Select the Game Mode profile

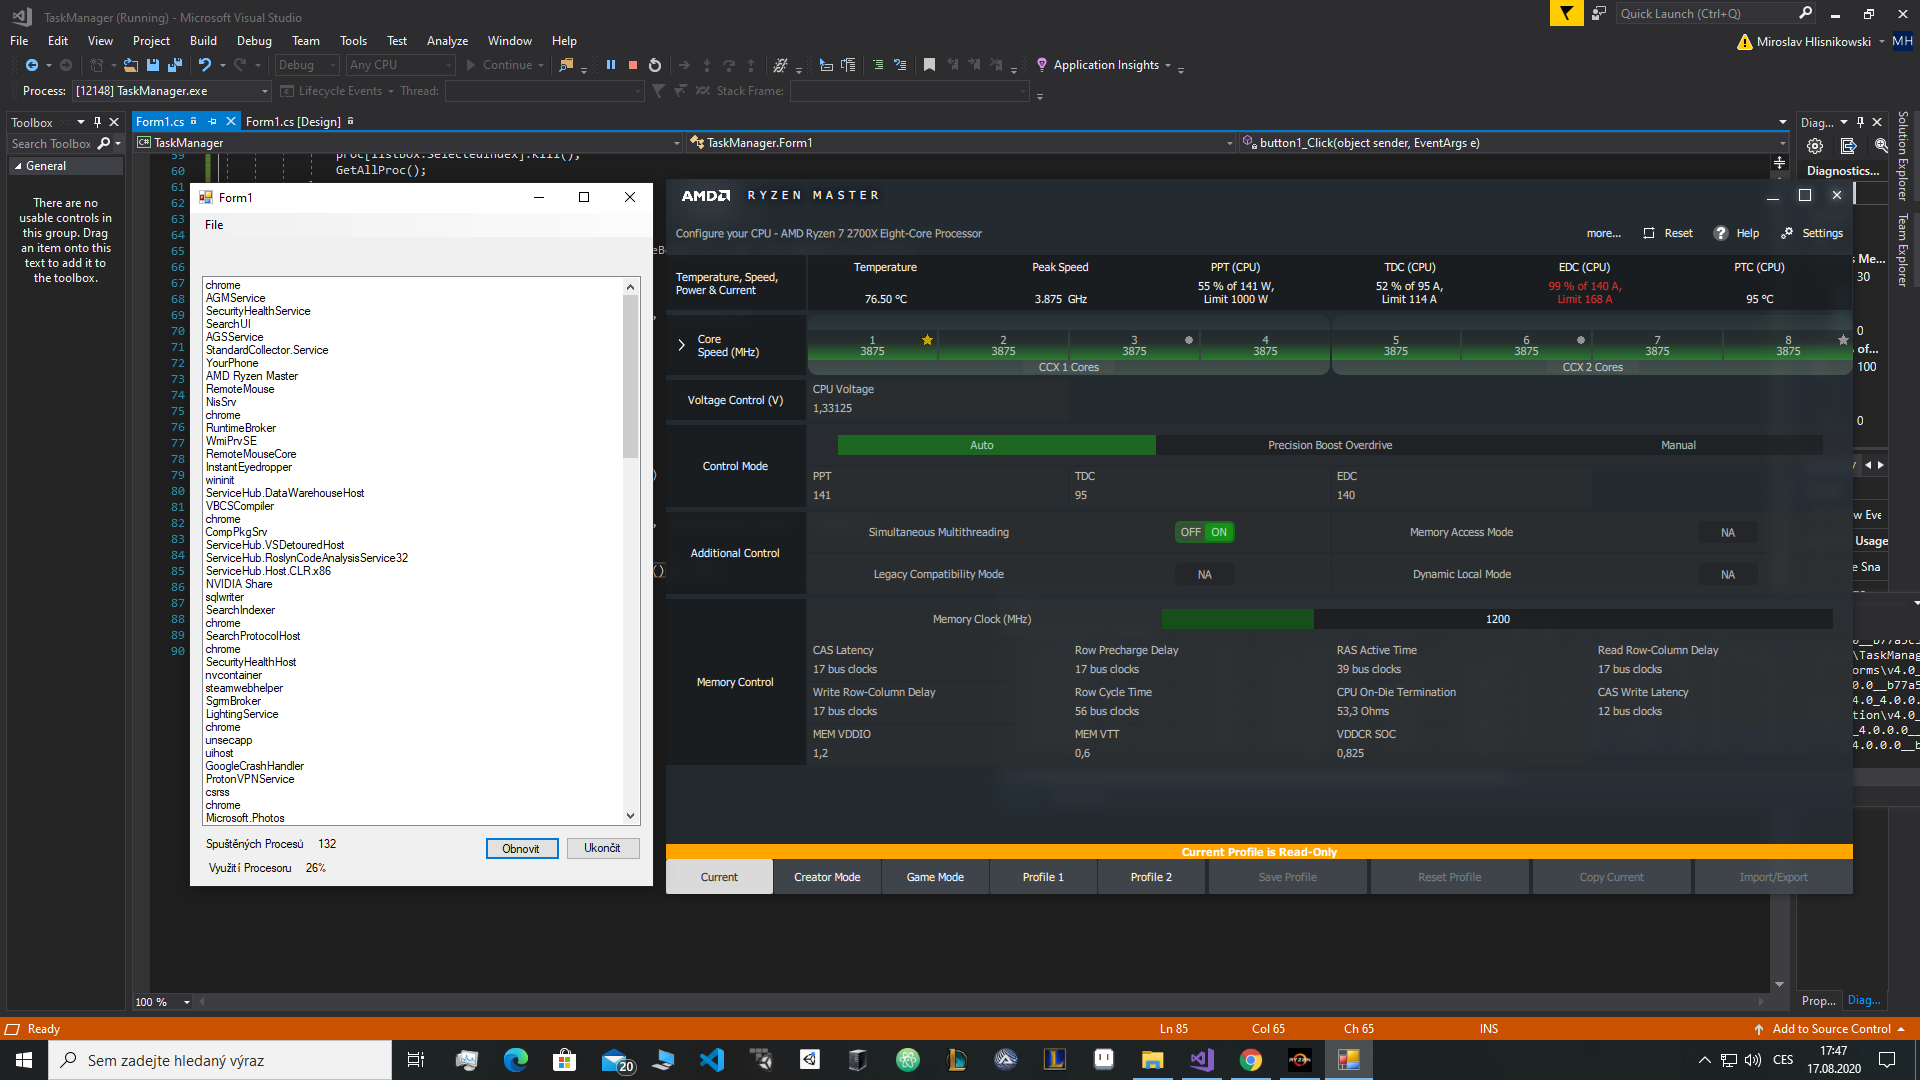coord(934,877)
